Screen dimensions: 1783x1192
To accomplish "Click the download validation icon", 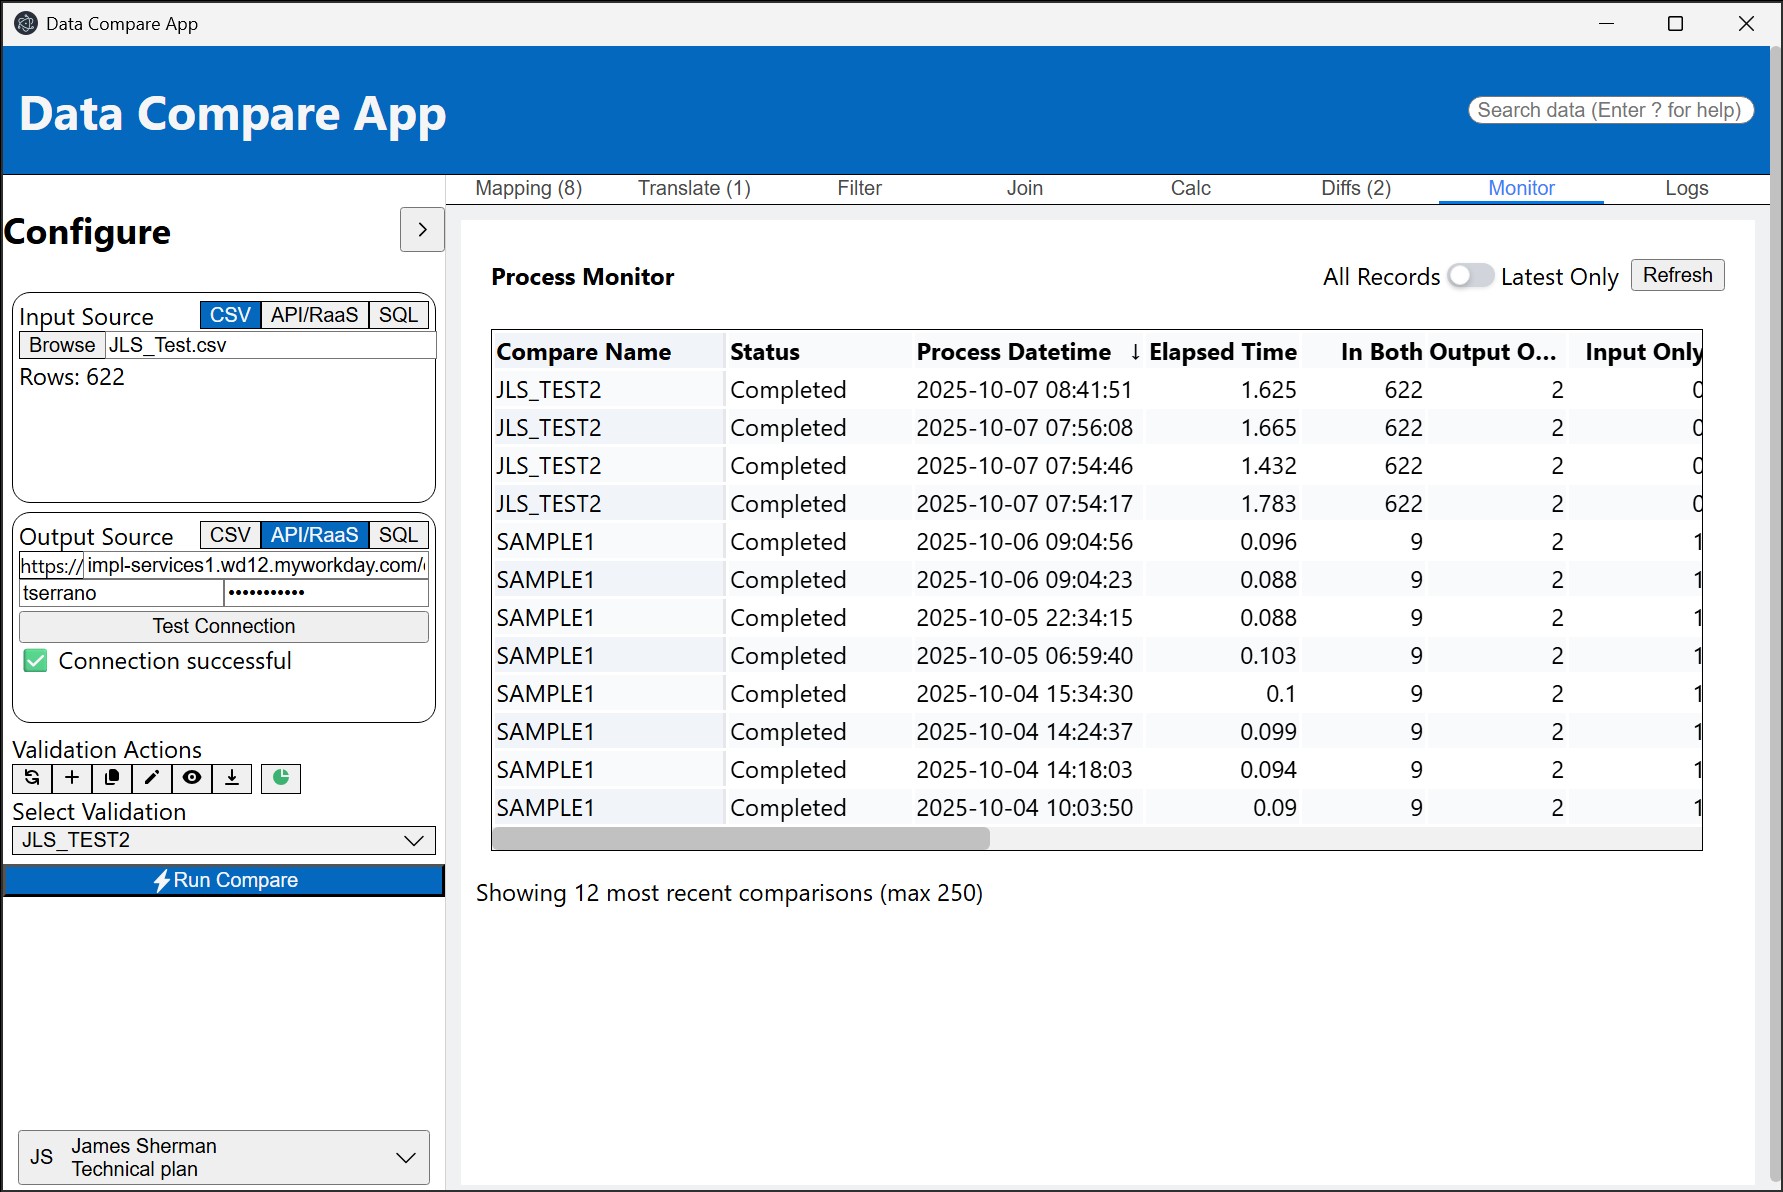I will 232,778.
